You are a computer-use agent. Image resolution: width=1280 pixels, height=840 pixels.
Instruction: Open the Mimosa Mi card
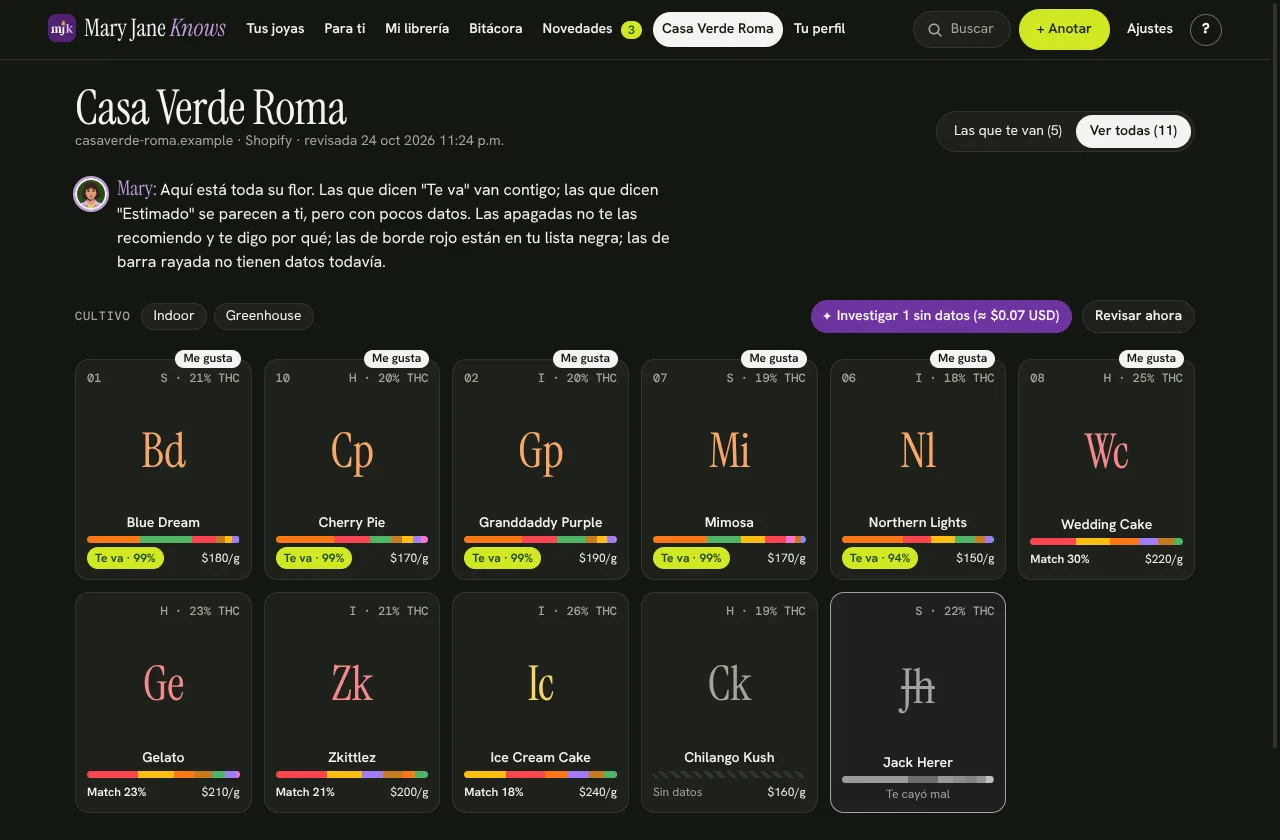point(729,470)
